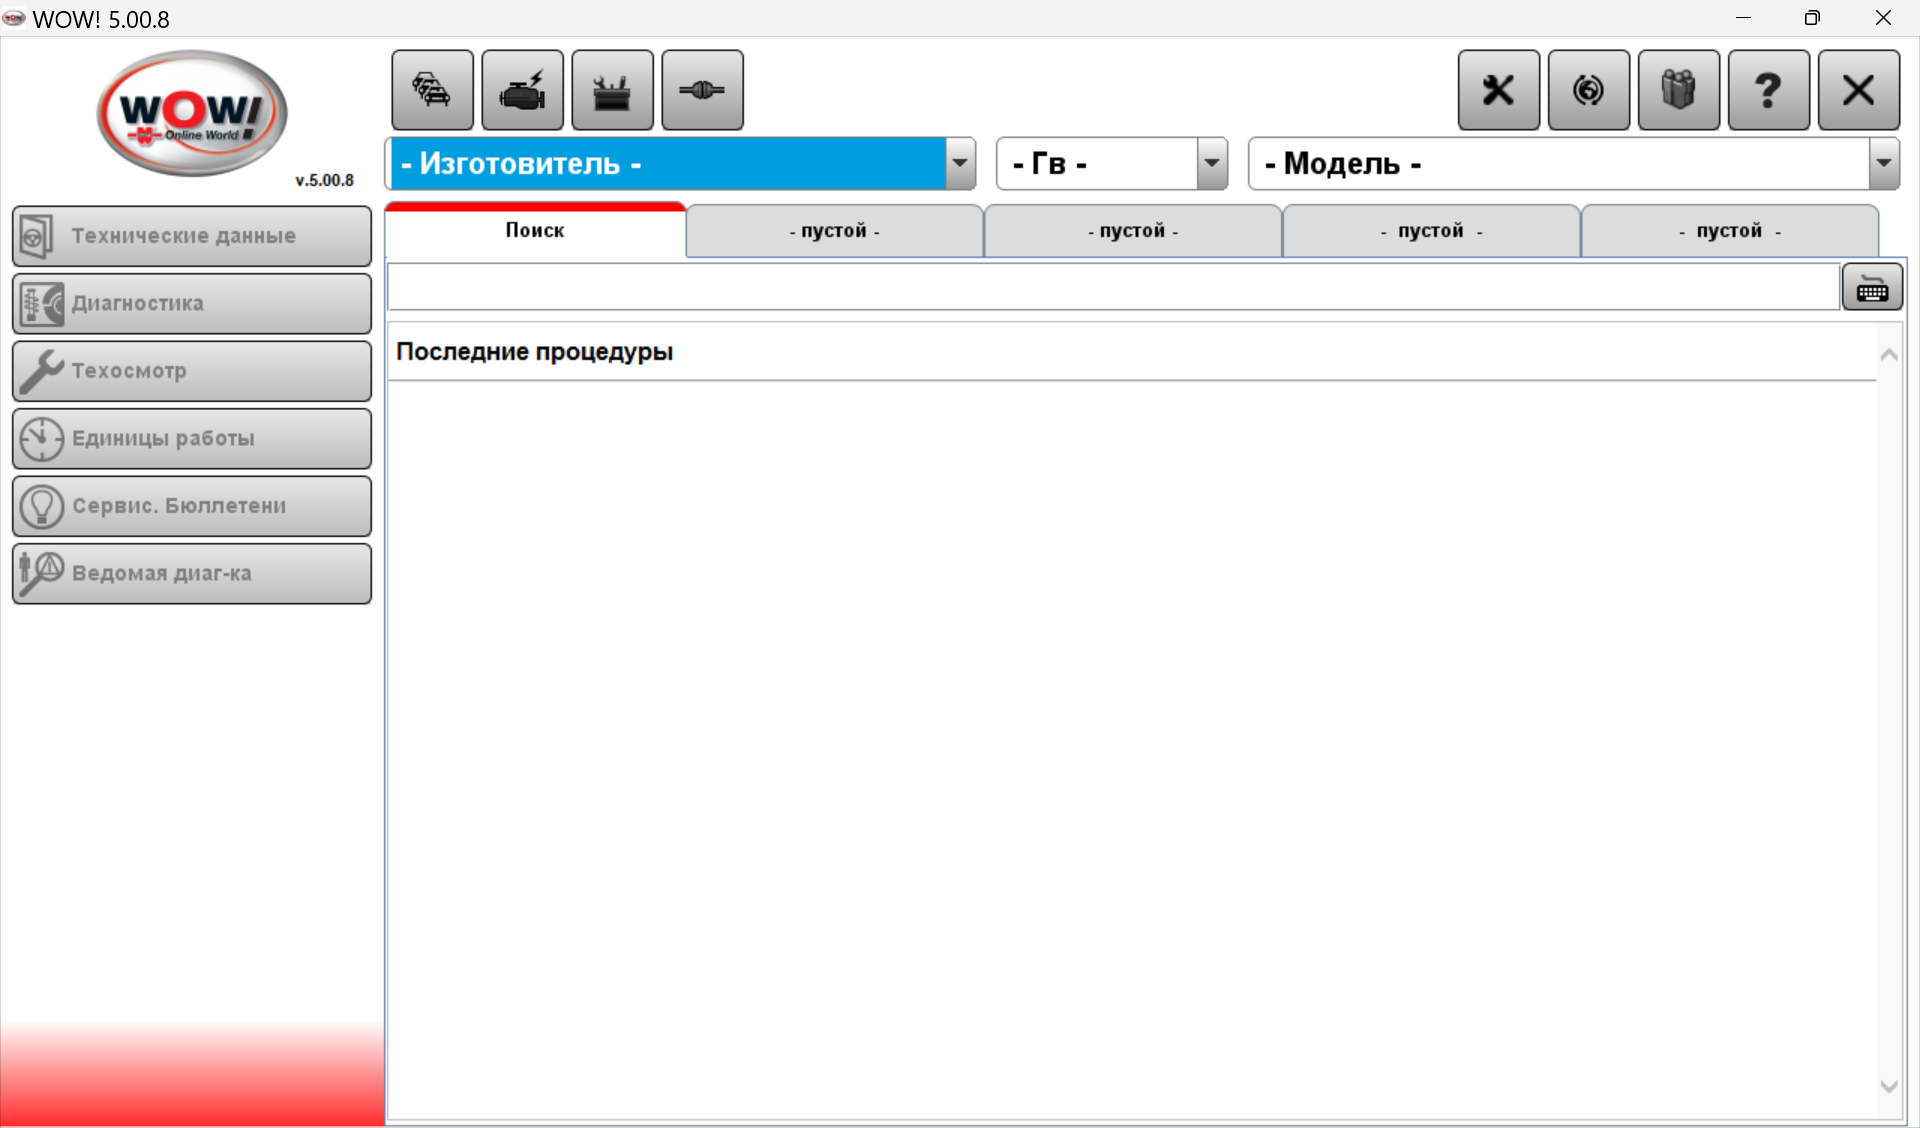Image resolution: width=1920 pixels, height=1128 pixels.
Task: Click into the search input field
Action: pyautogui.click(x=1112, y=288)
